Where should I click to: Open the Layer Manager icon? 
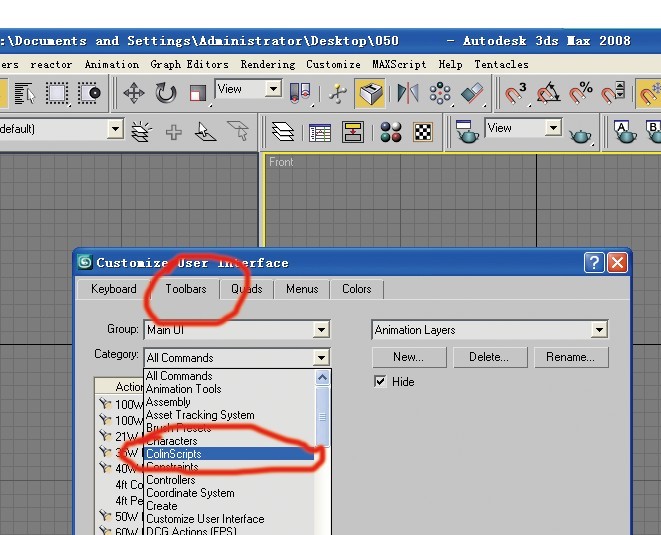(282, 132)
